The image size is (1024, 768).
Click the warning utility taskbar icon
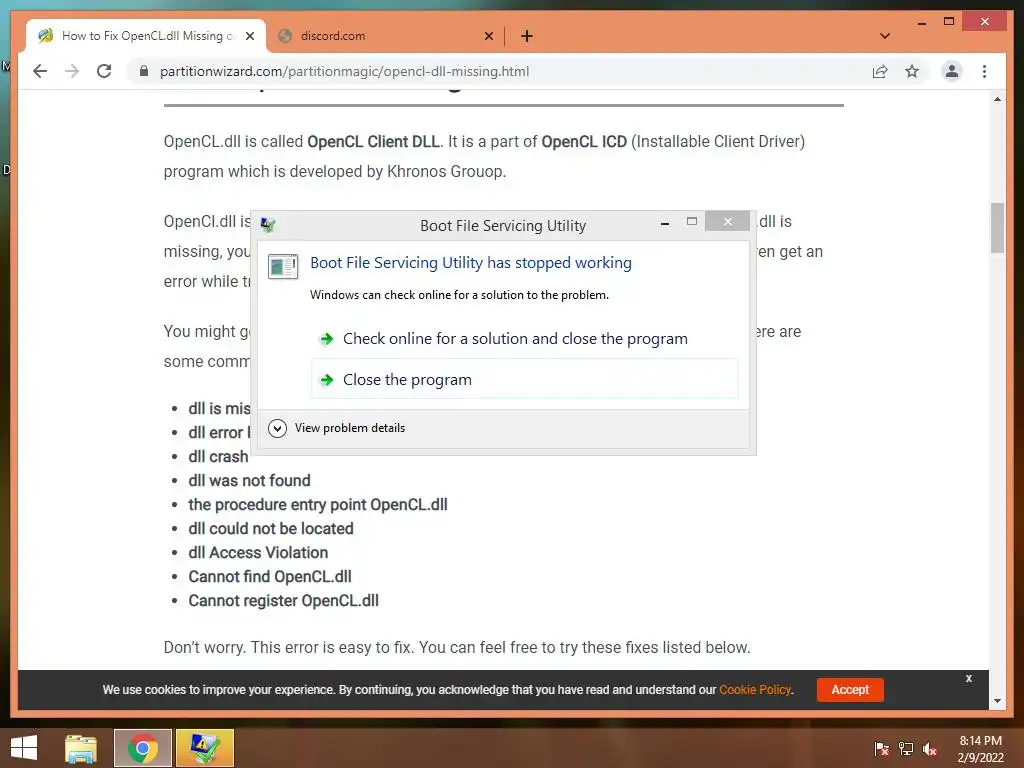(204, 748)
